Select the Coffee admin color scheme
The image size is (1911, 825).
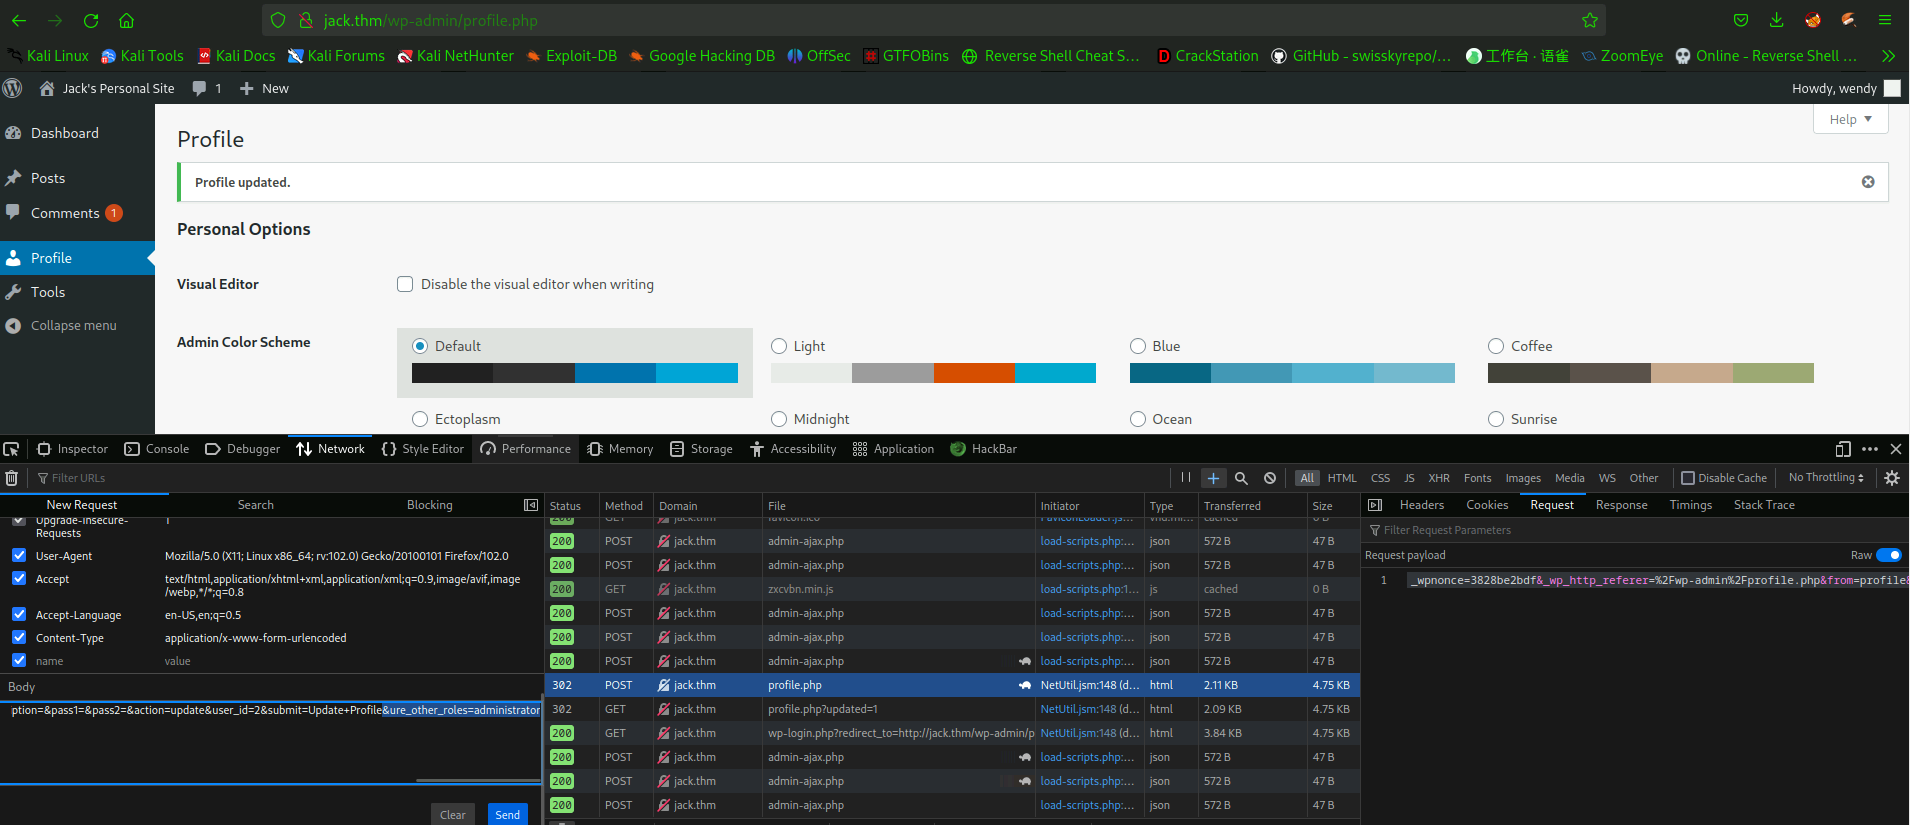[1496, 346]
